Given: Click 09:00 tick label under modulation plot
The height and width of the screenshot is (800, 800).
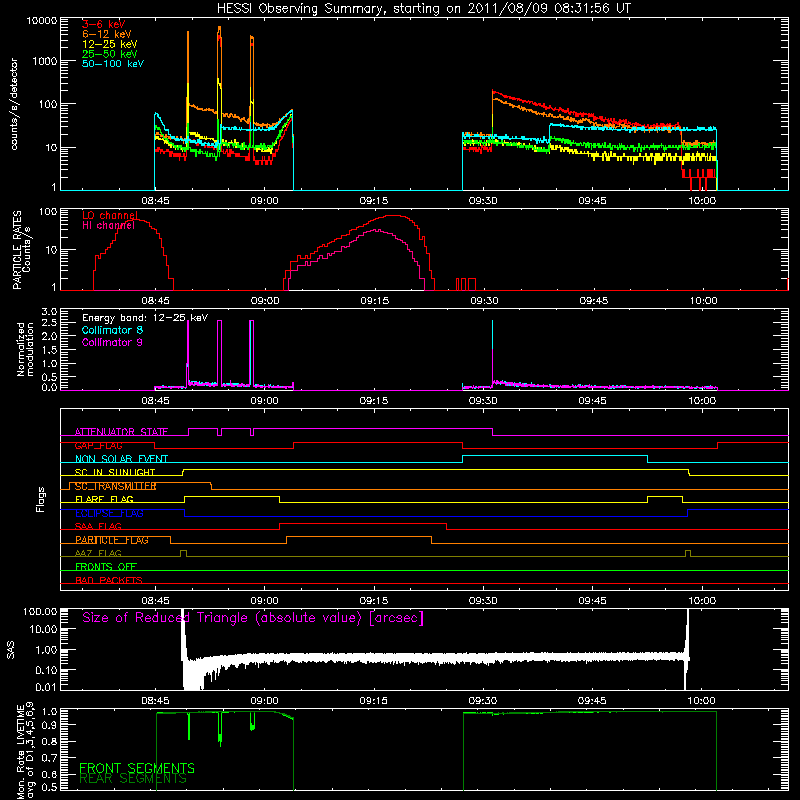Looking at the screenshot, I should coord(264,401).
